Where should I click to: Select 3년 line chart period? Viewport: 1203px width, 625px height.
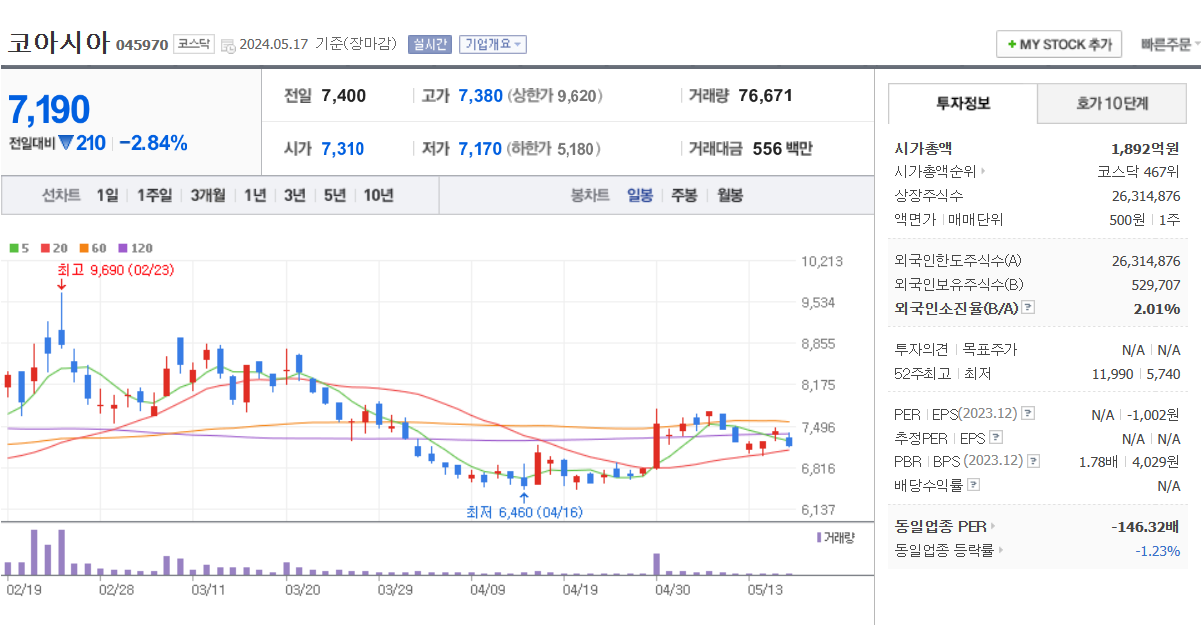[x=294, y=195]
